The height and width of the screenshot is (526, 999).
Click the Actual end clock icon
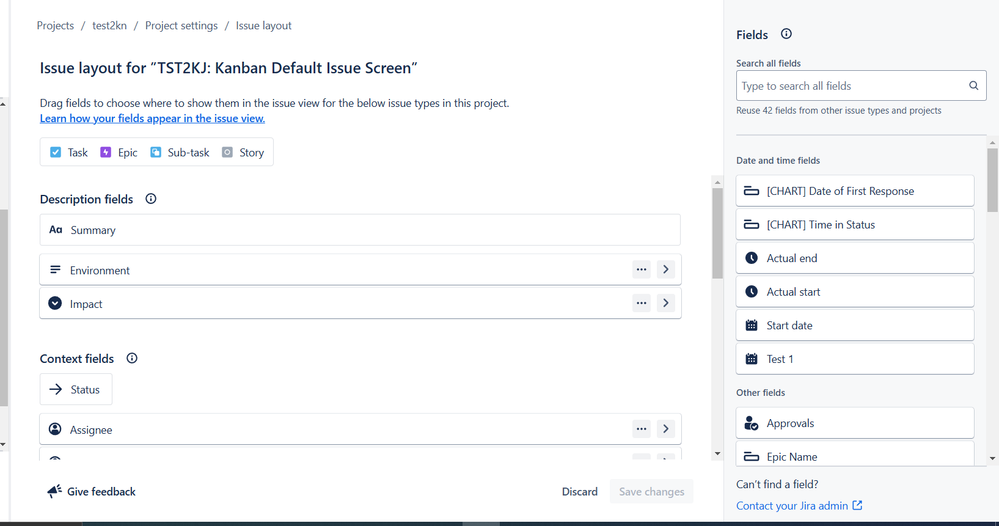click(x=752, y=258)
